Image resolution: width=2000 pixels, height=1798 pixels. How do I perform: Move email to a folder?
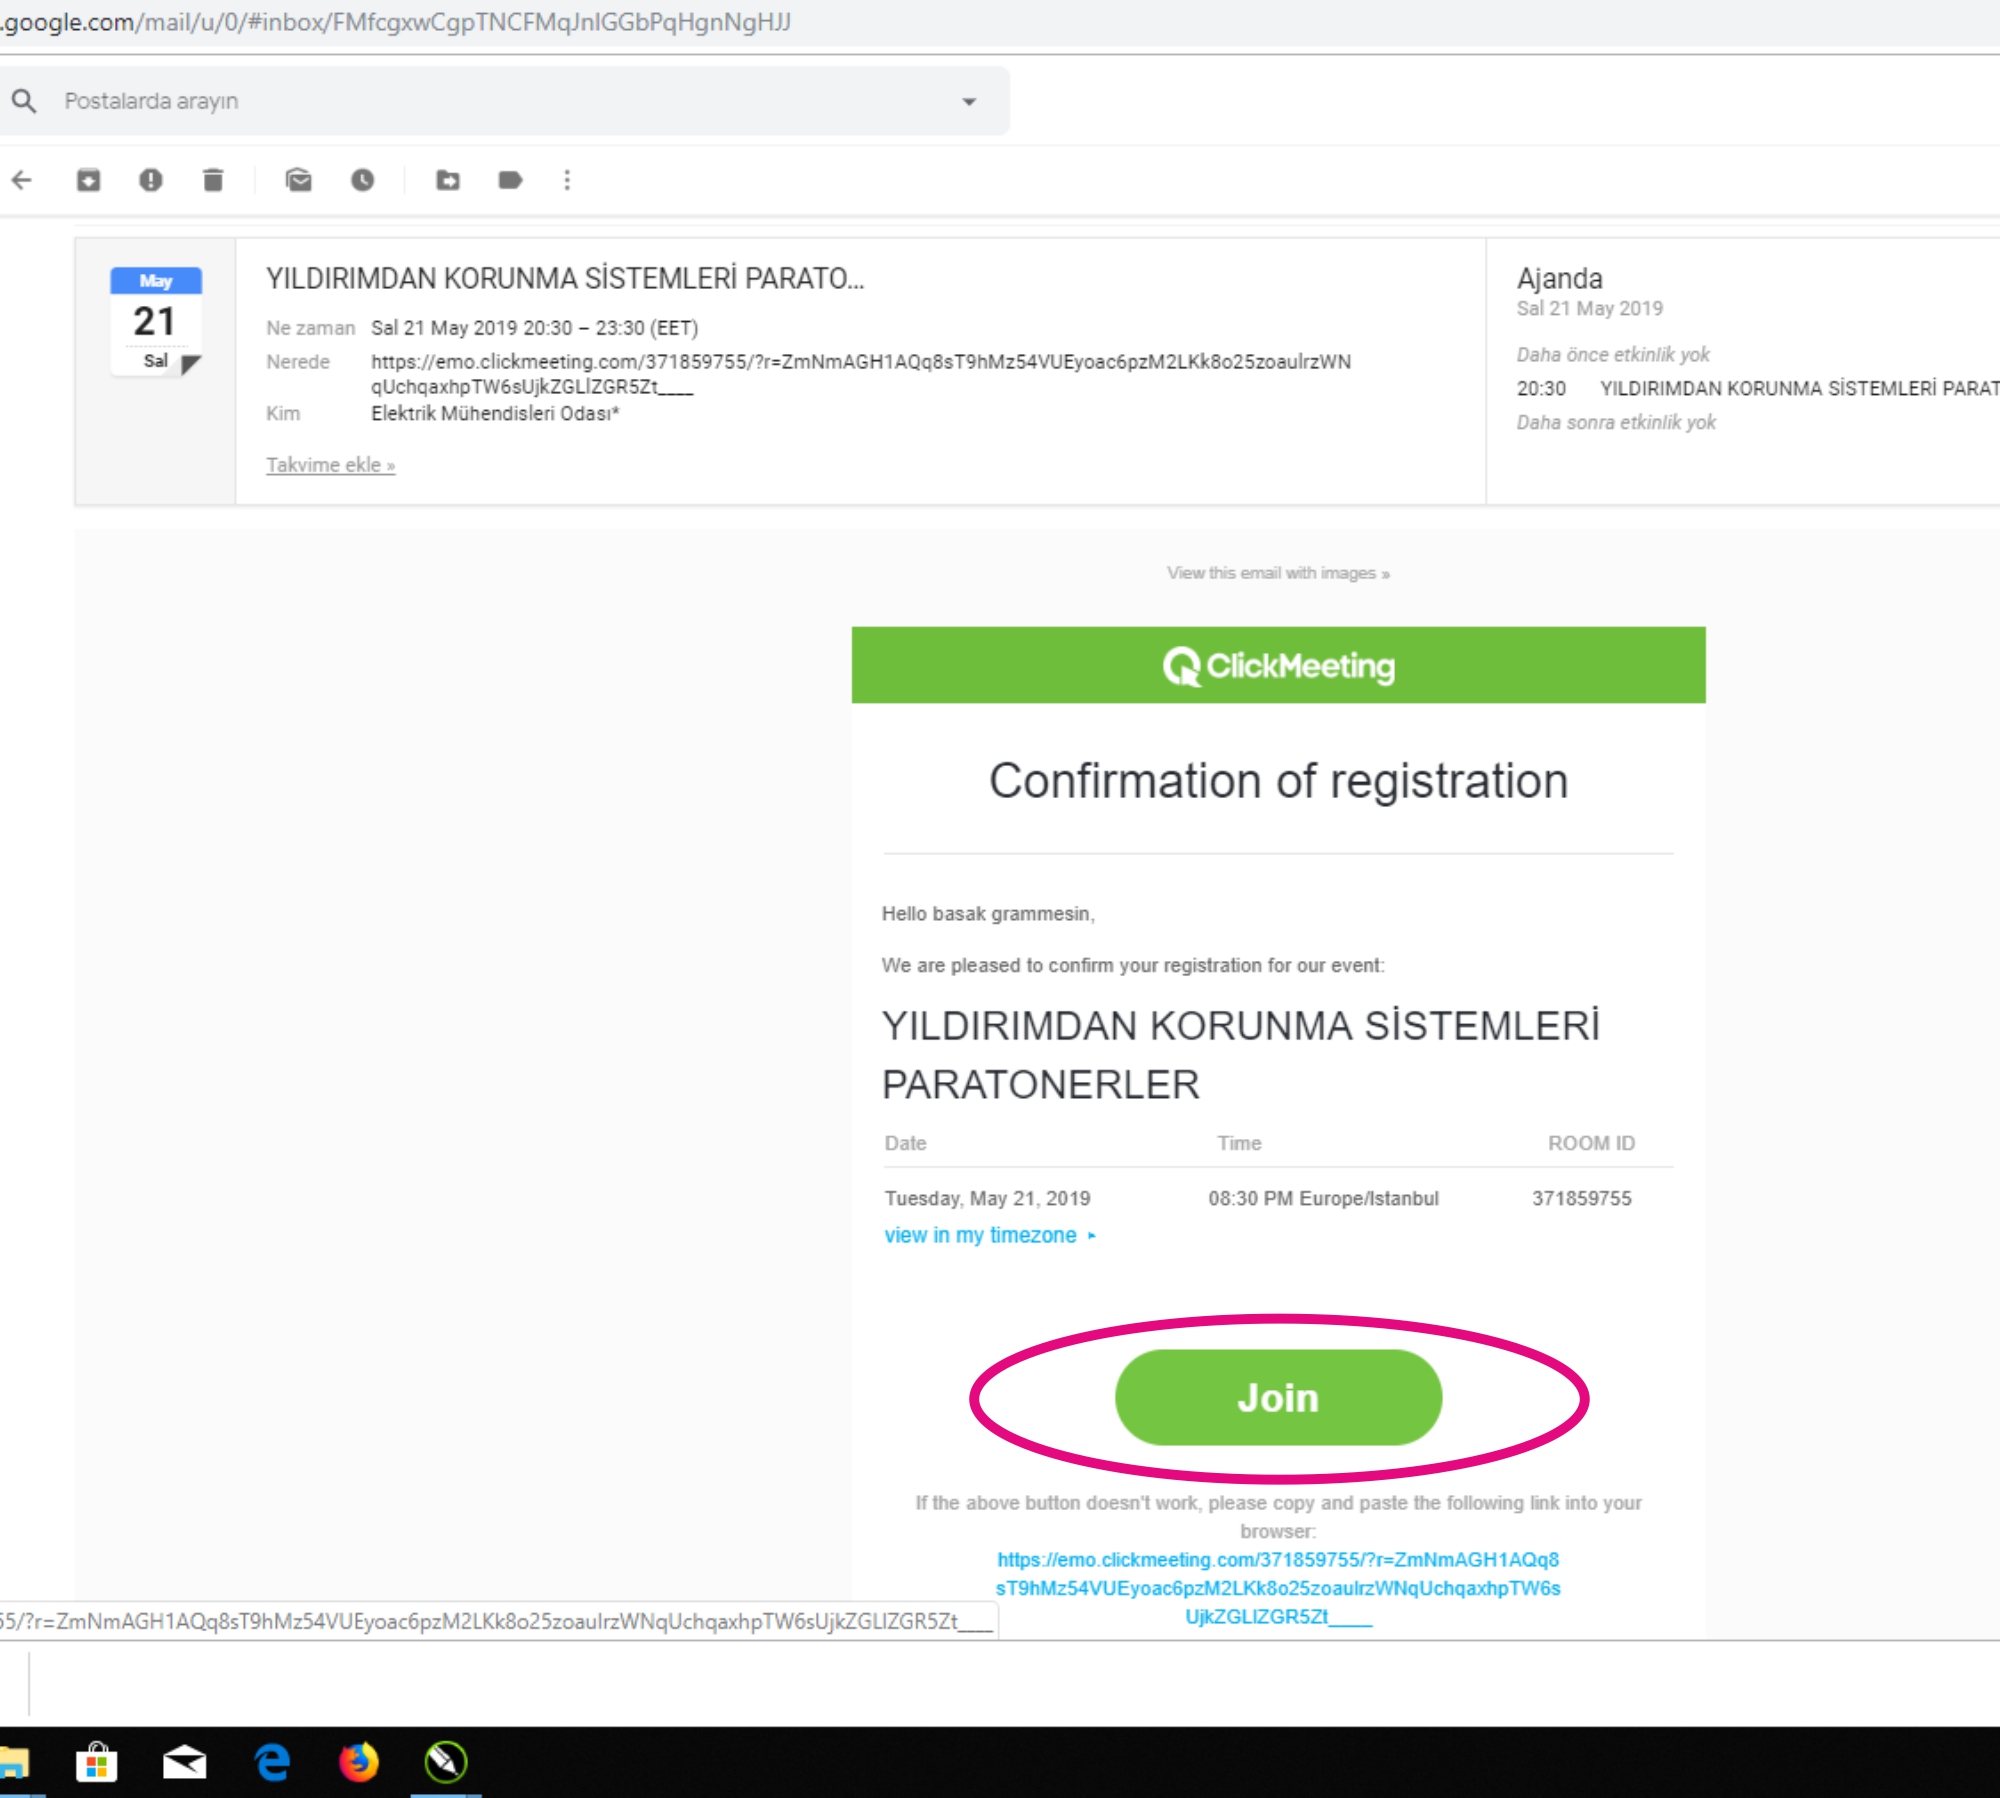448,180
